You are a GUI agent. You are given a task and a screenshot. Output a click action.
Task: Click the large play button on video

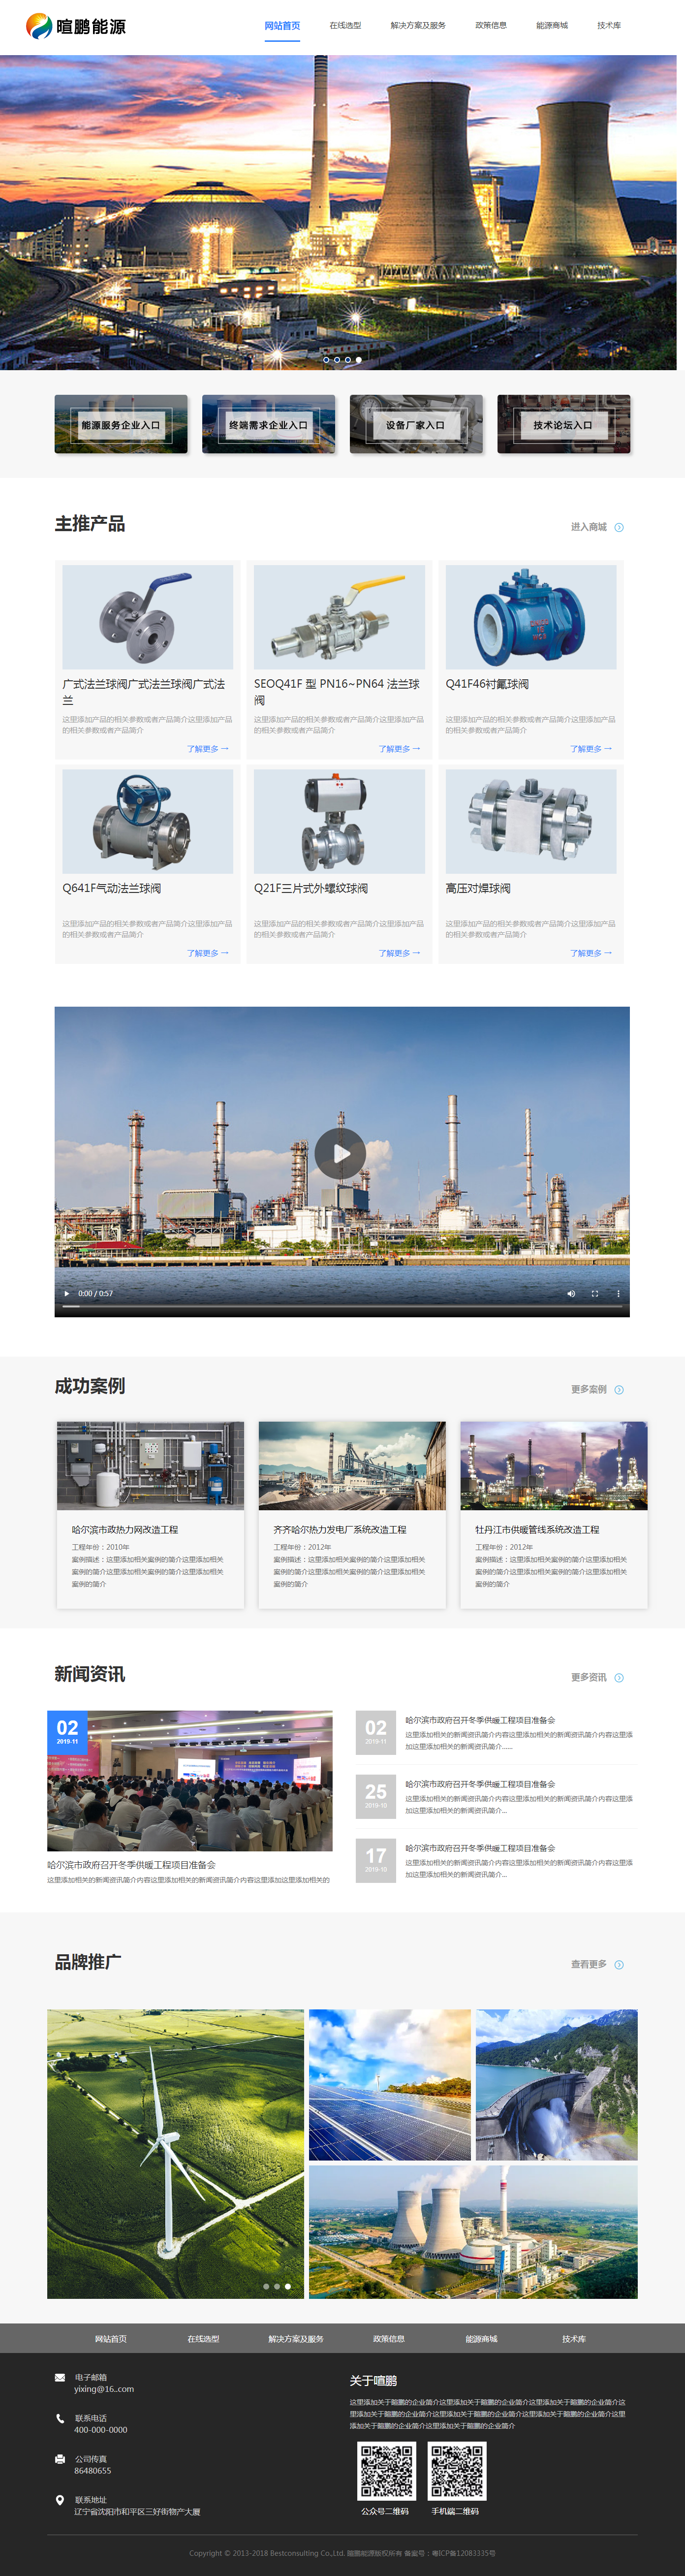point(340,1153)
